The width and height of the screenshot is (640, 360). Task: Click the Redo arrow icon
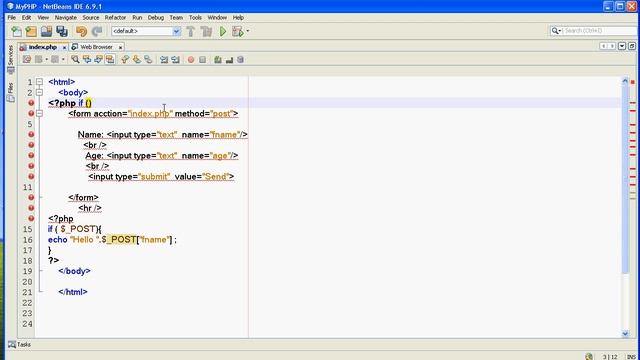(97, 31)
